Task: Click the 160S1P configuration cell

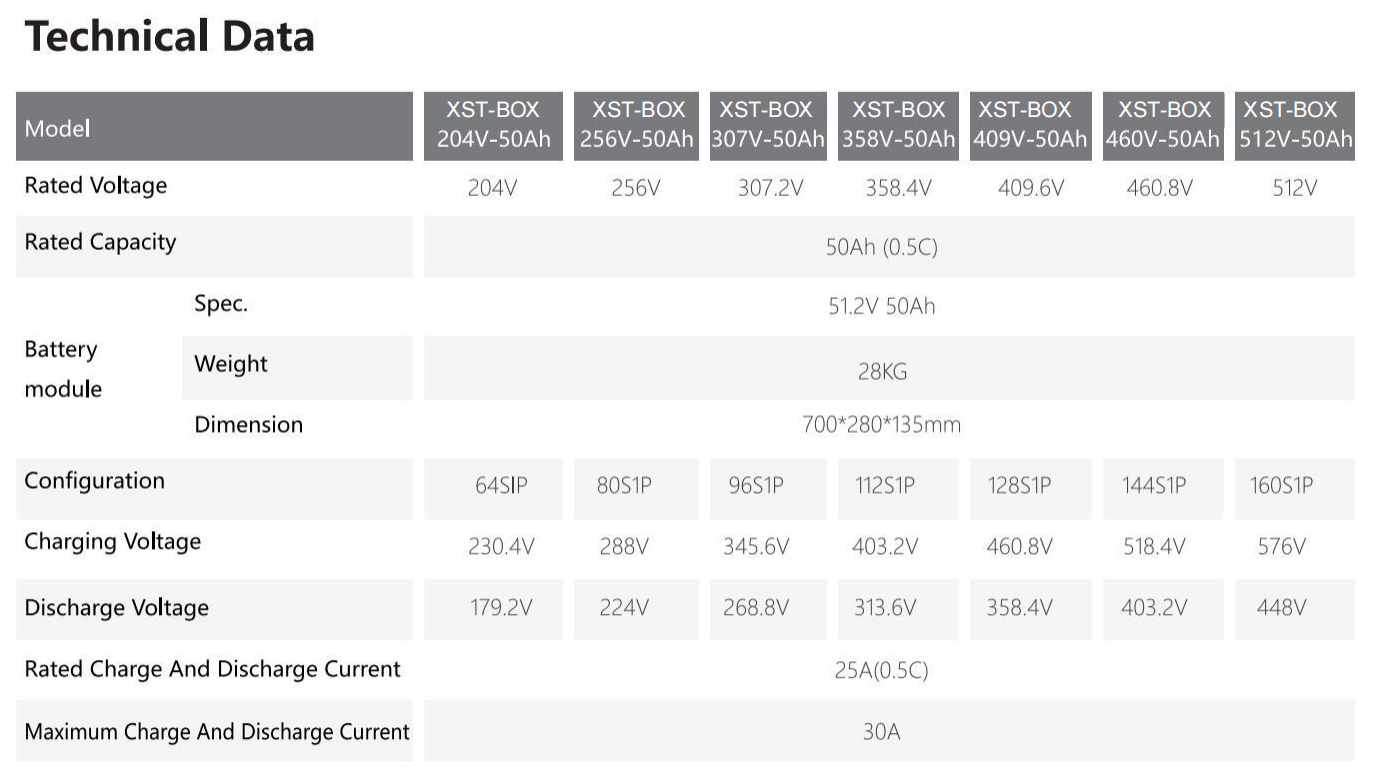Action: [1281, 486]
